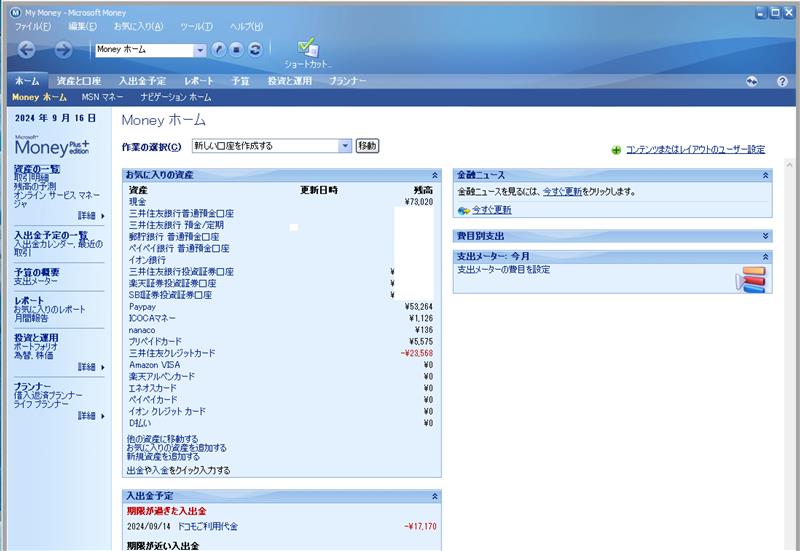Open the ファイル menu
This screenshot has height=551, width=800.
pos(33,27)
